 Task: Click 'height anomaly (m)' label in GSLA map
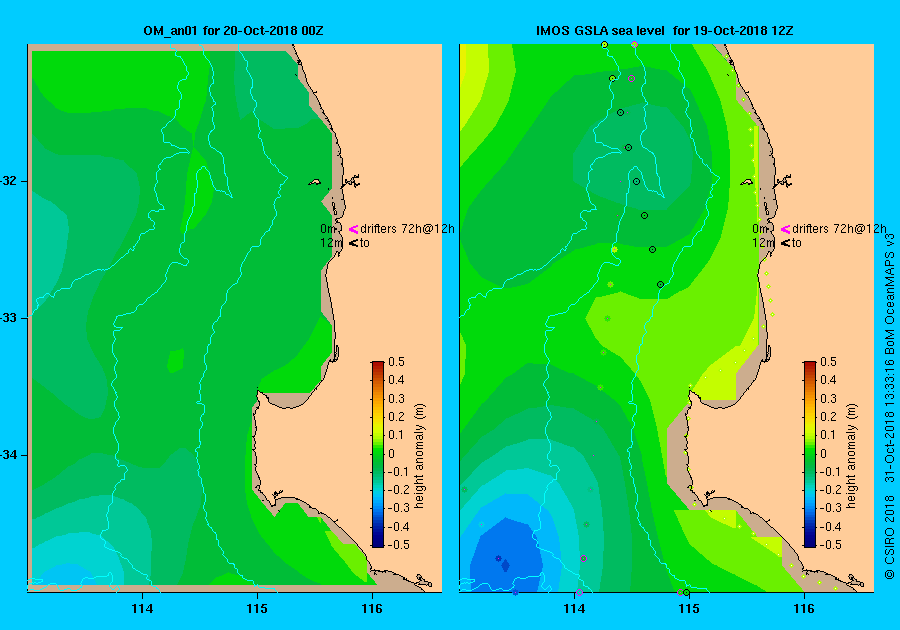click(851, 456)
